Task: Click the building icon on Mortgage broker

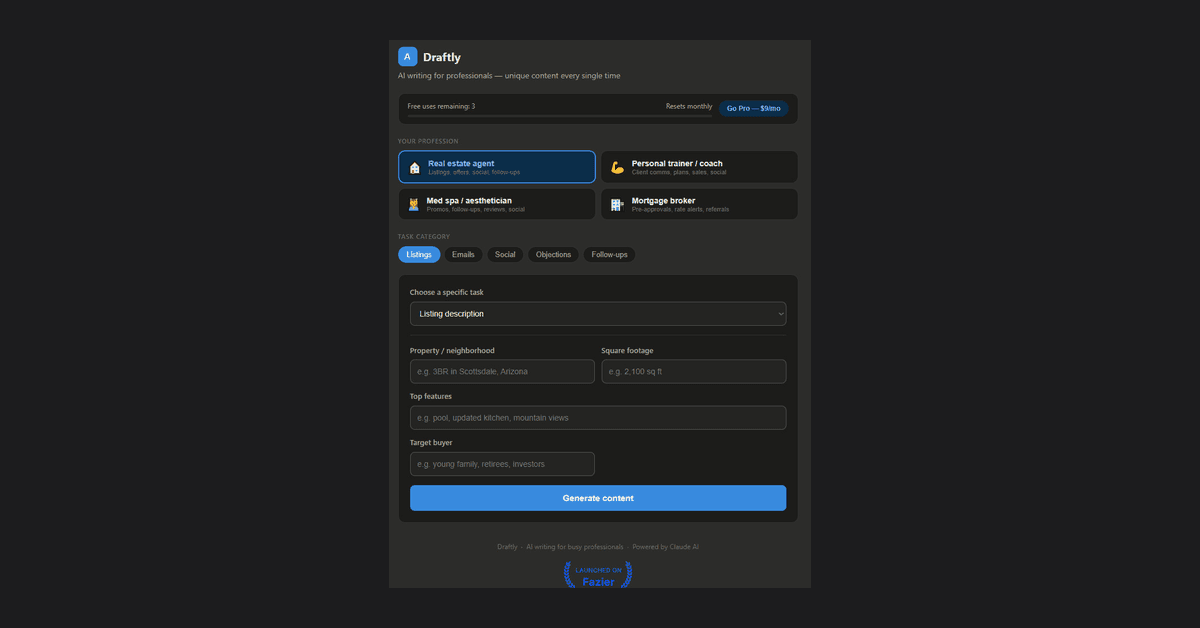Action: click(x=617, y=204)
